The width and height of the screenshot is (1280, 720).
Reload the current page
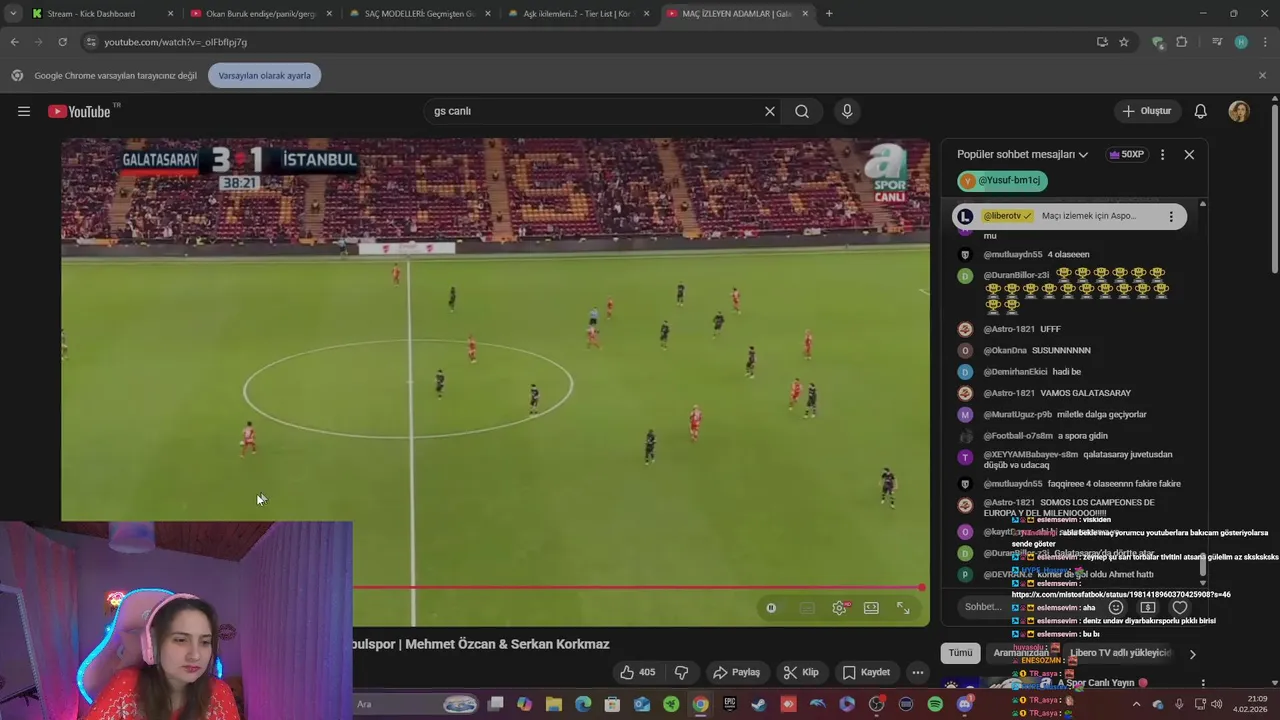(x=62, y=42)
